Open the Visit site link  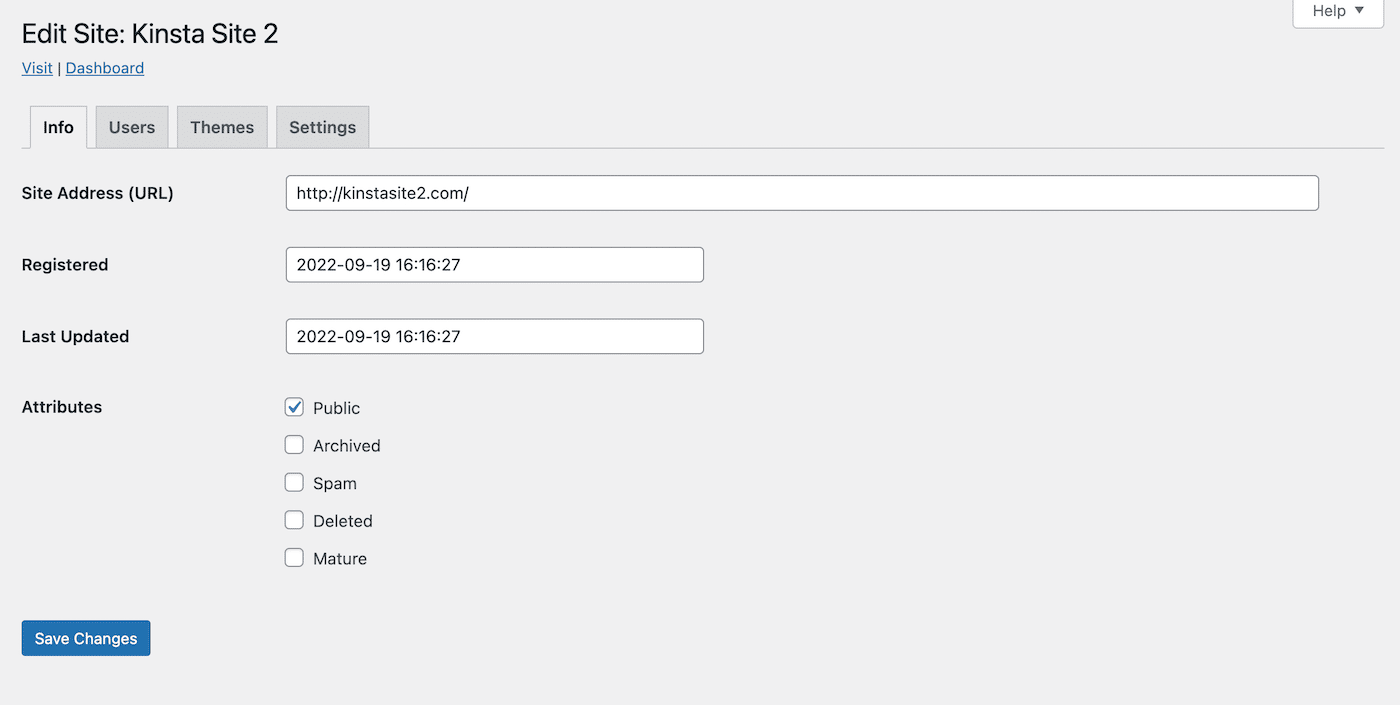(x=37, y=68)
